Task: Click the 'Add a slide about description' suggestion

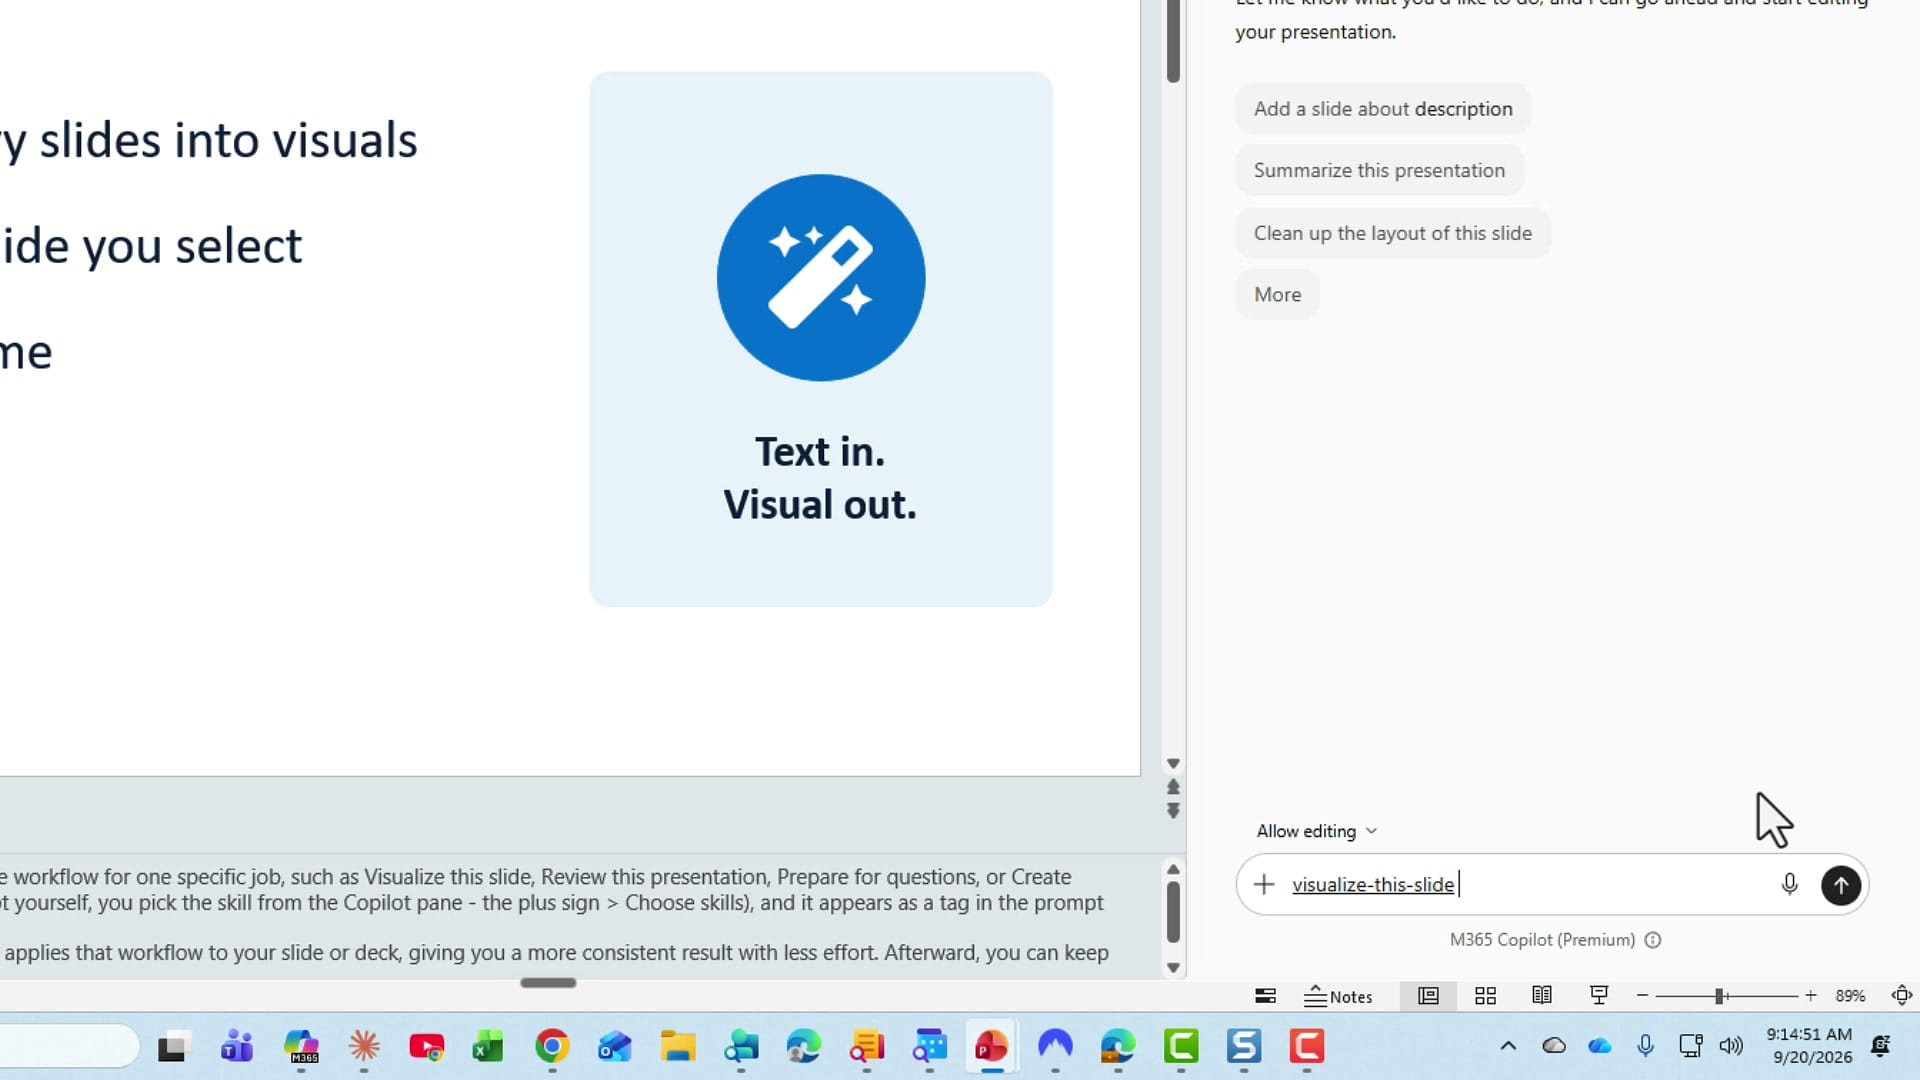Action: [x=1383, y=109]
